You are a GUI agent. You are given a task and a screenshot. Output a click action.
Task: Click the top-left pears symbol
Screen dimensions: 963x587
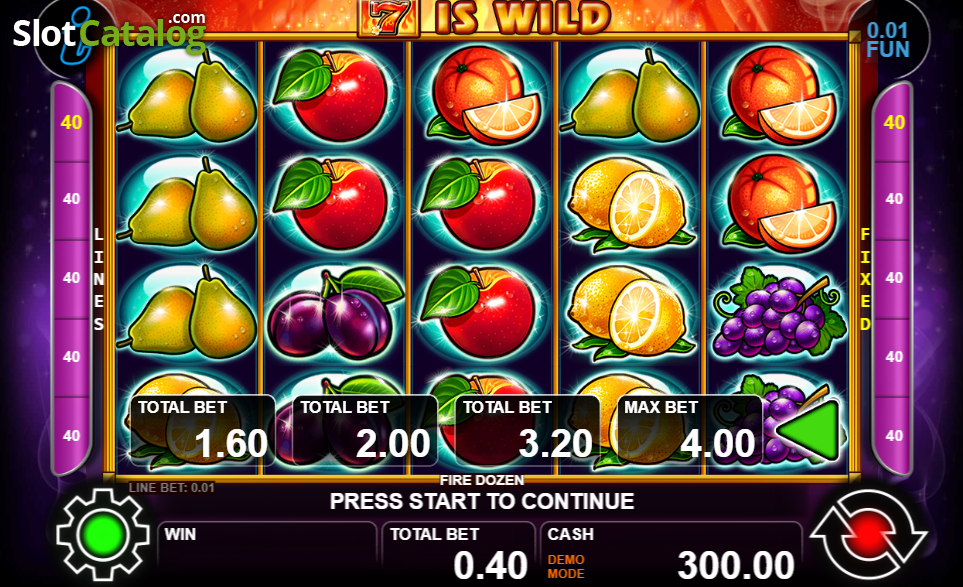click(187, 95)
